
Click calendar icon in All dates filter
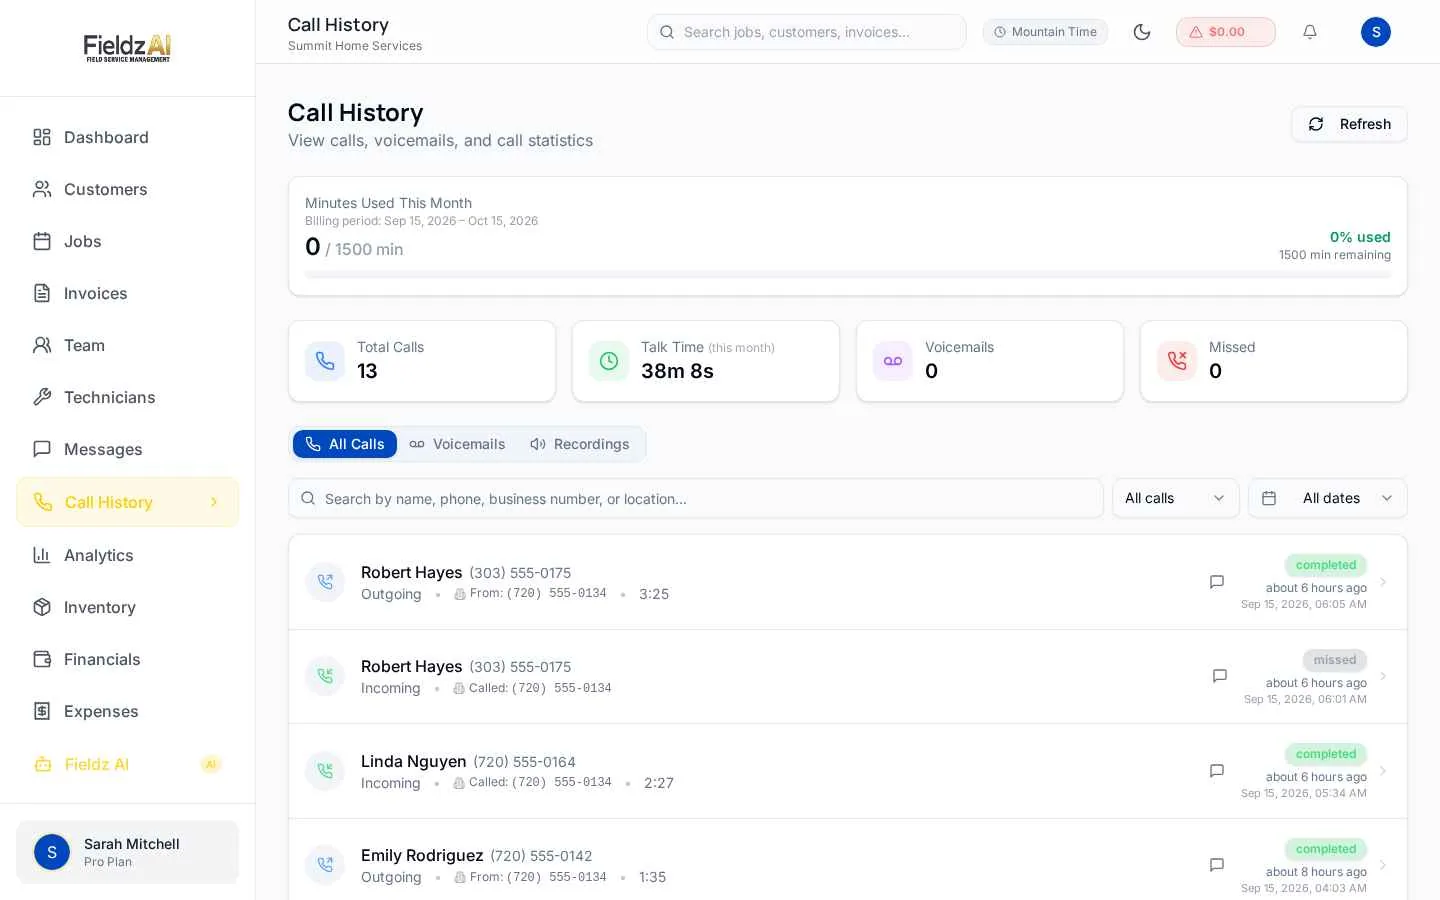(1269, 498)
